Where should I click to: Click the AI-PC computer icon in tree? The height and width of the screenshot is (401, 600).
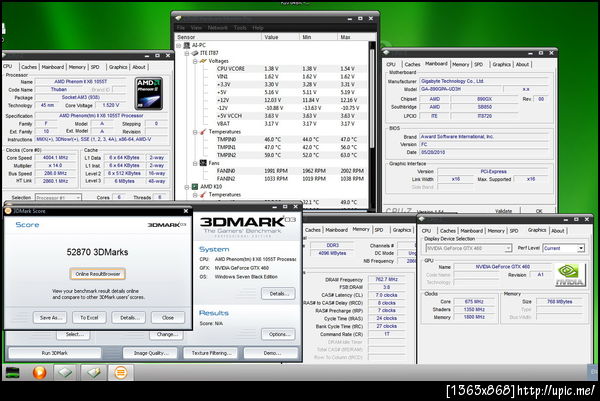(x=187, y=45)
